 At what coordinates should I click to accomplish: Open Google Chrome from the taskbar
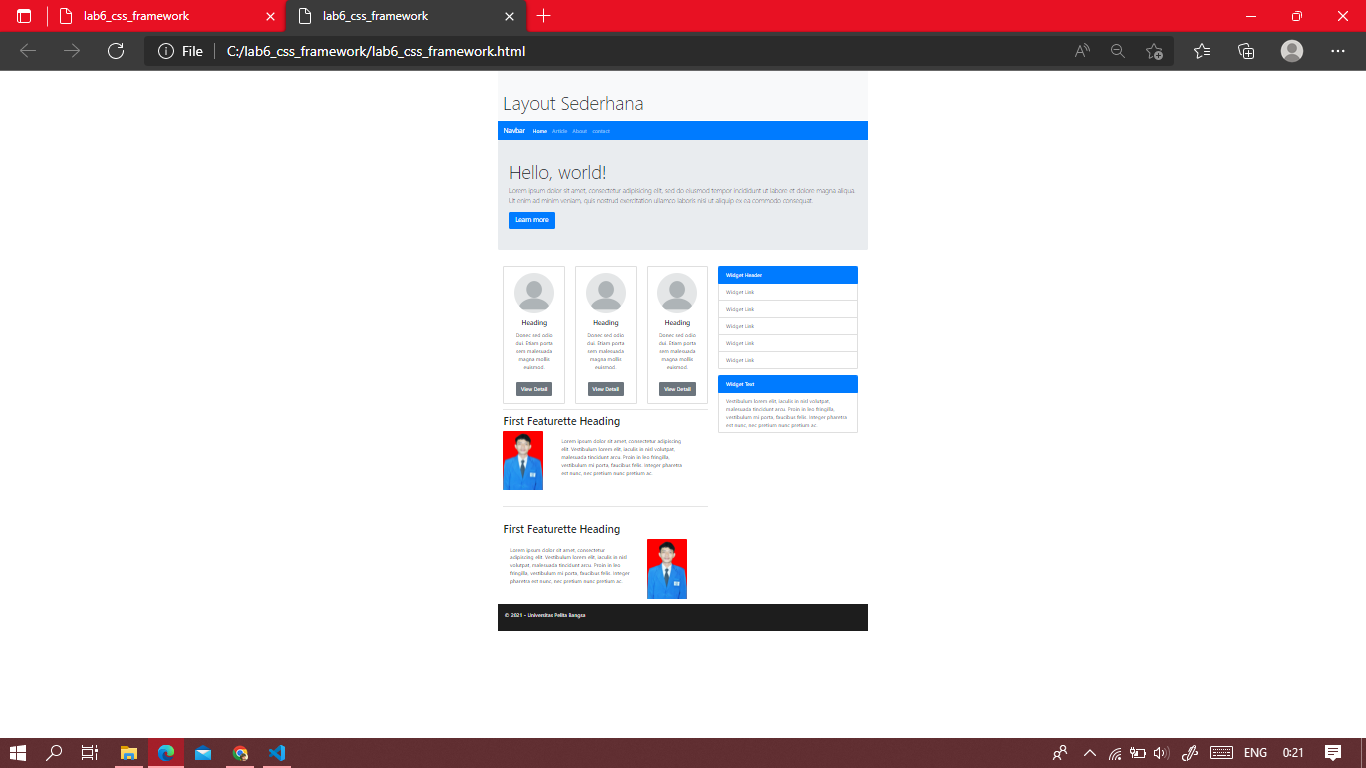coord(240,753)
